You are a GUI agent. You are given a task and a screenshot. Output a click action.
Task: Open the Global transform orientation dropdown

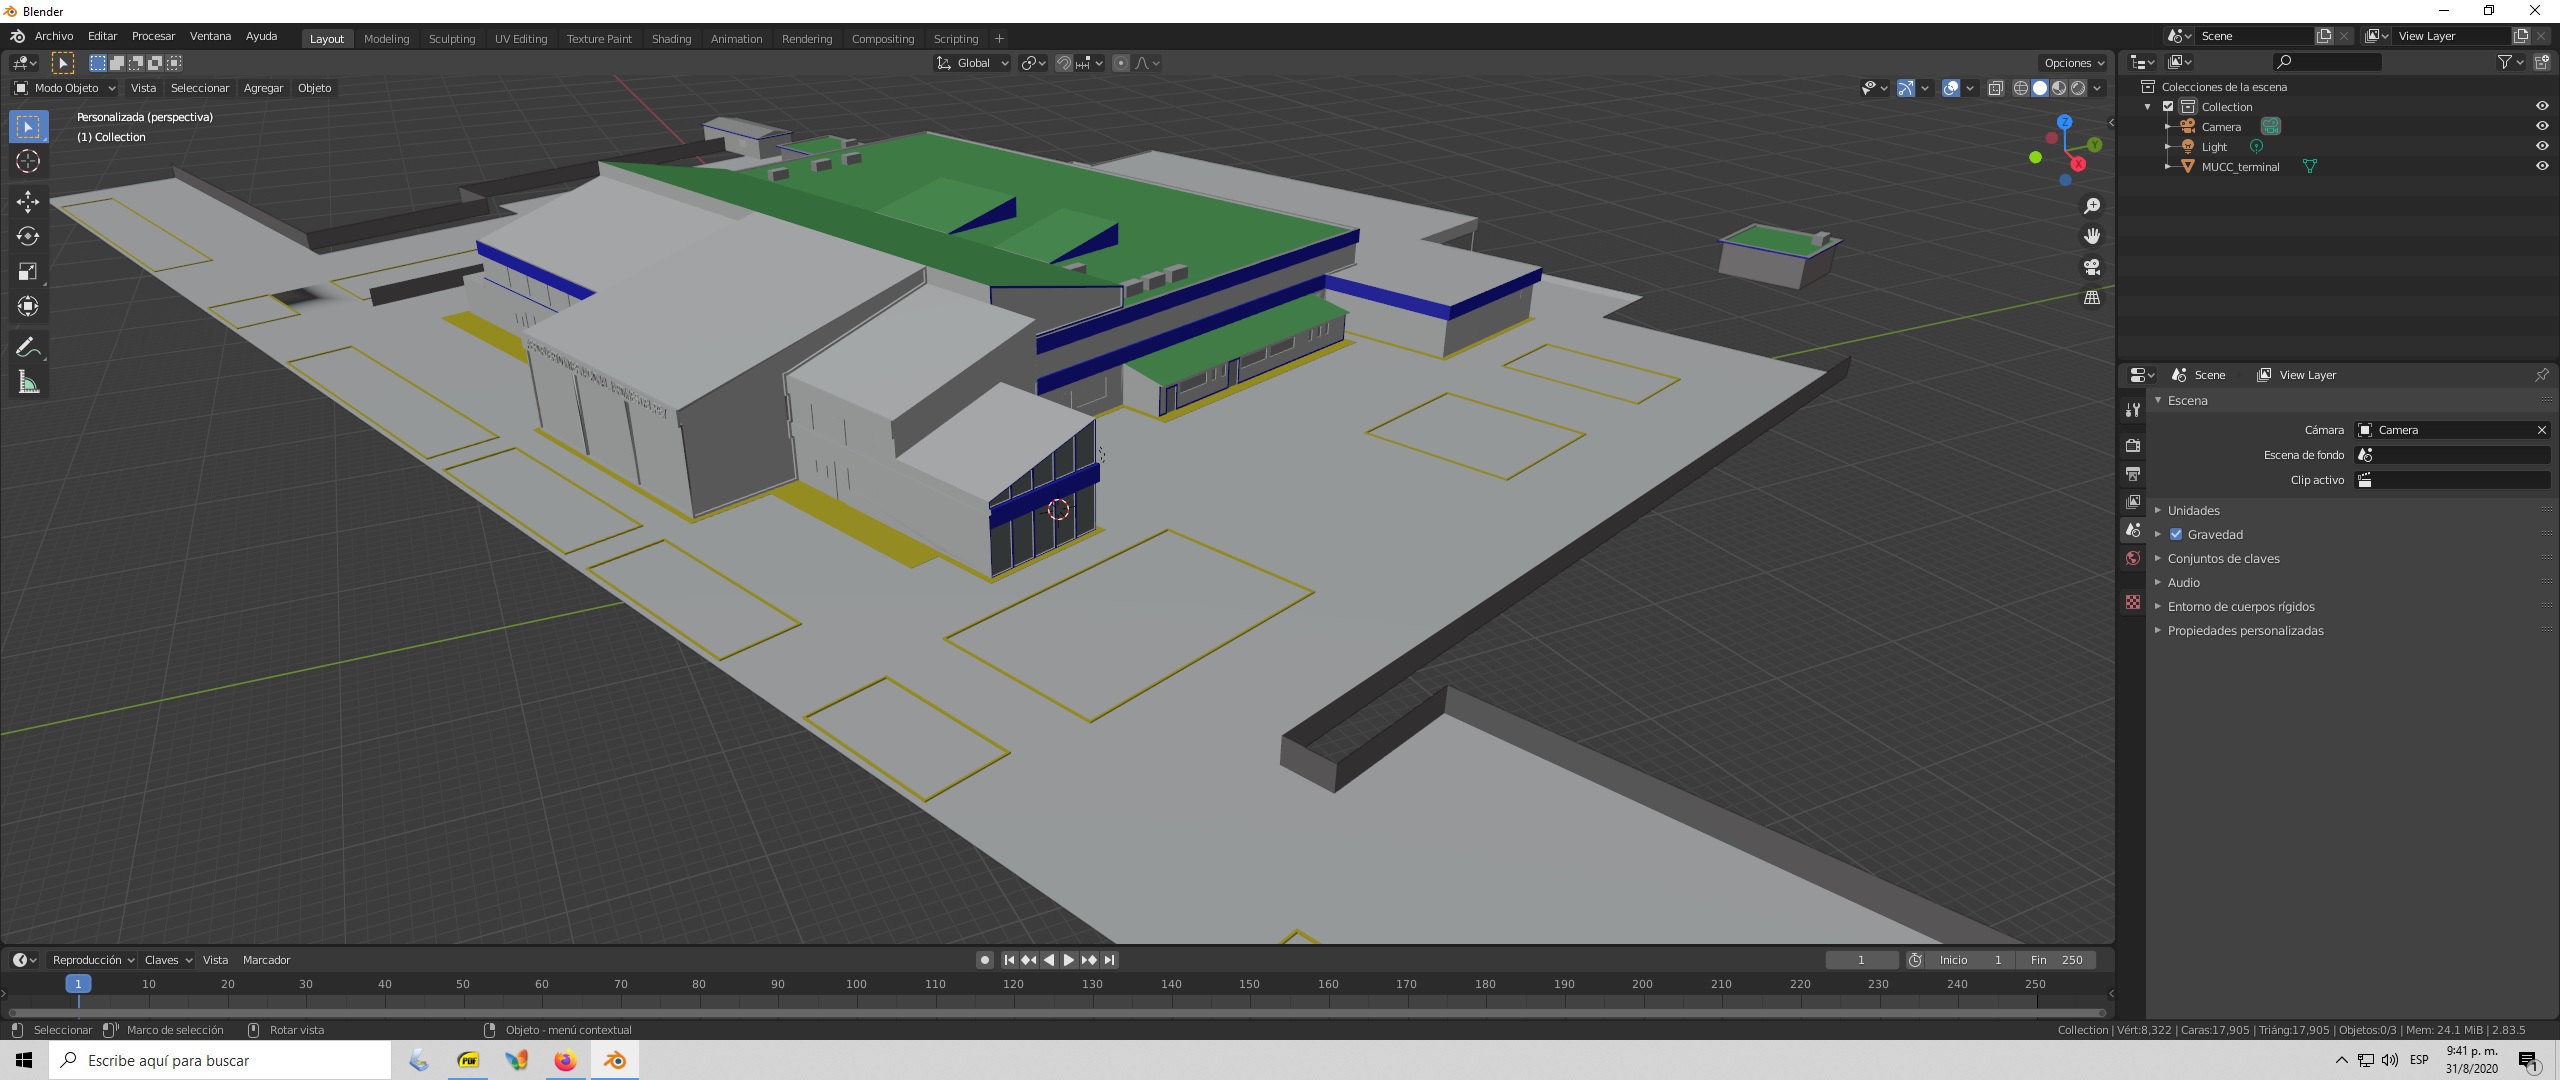click(973, 63)
